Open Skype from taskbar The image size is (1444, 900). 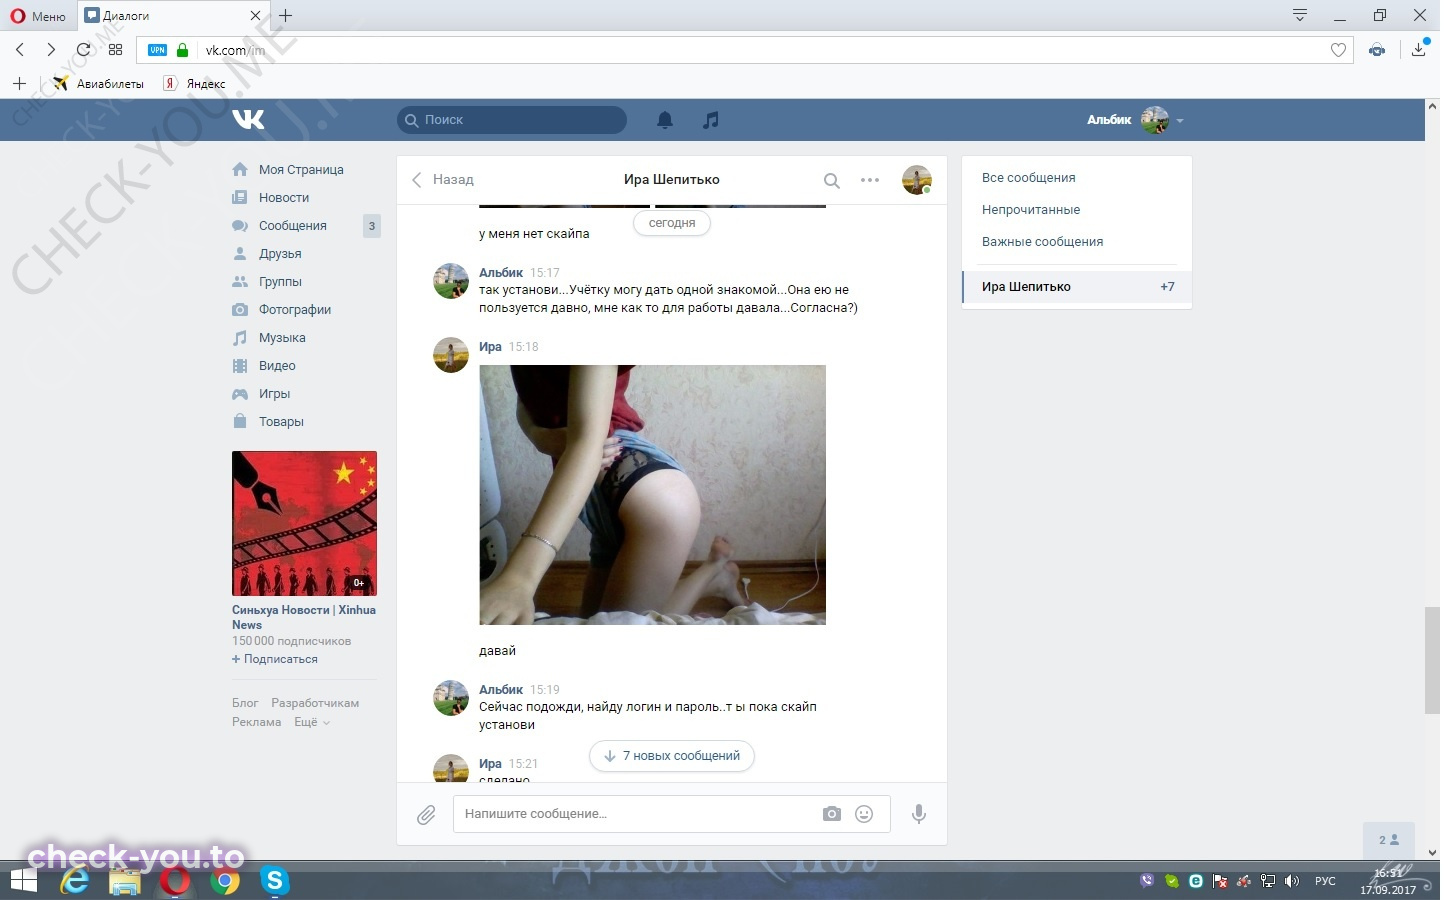coord(274,881)
